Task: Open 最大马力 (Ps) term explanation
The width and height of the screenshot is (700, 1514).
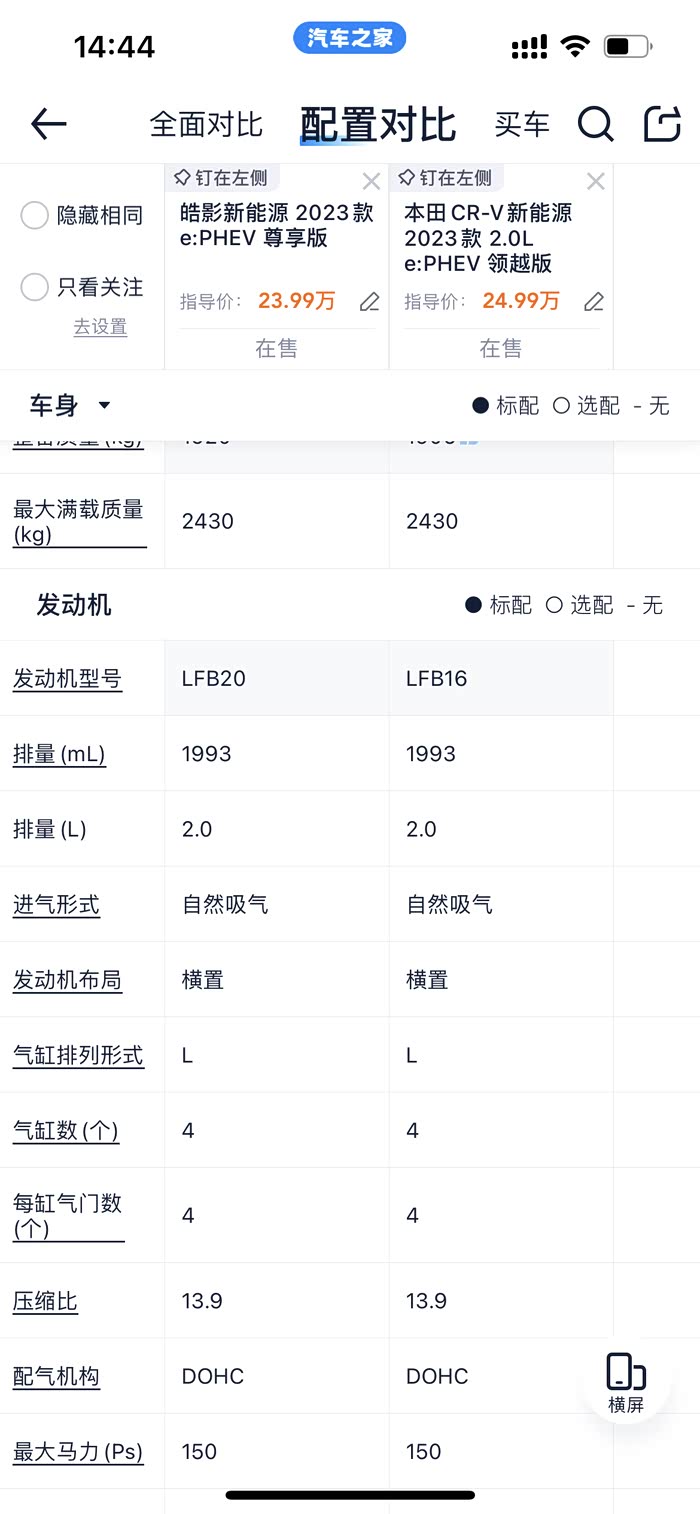Action: (78, 1451)
